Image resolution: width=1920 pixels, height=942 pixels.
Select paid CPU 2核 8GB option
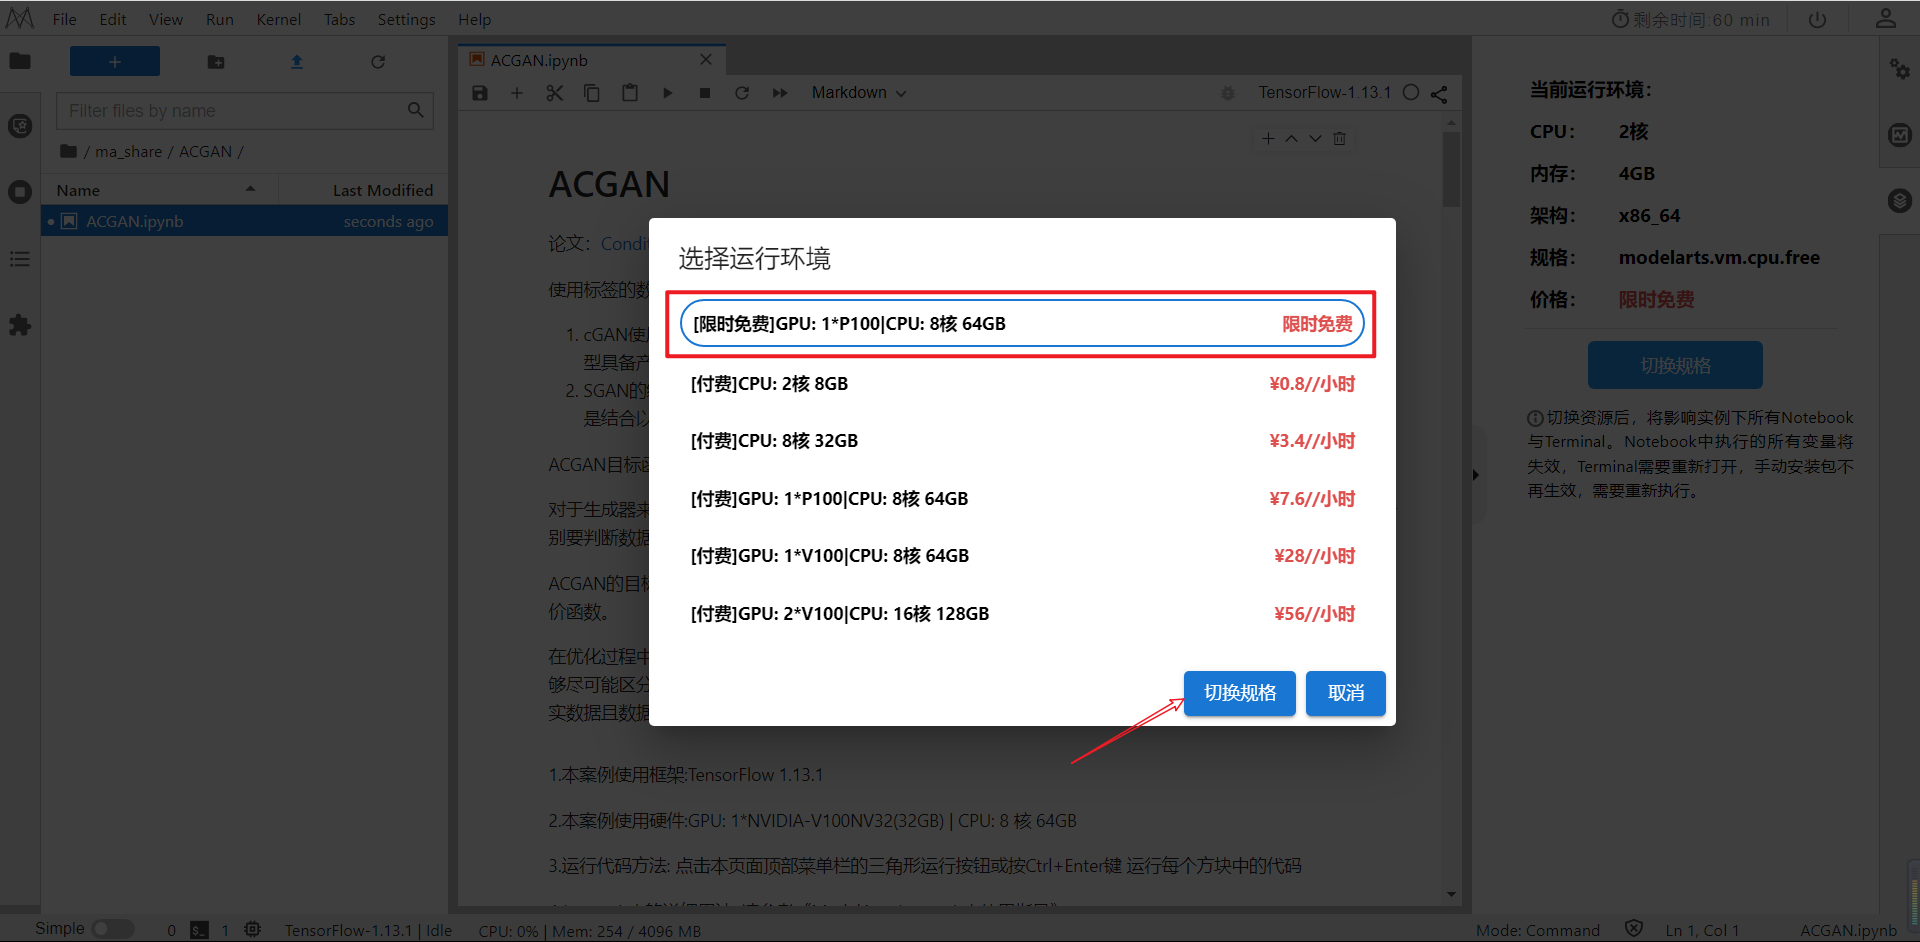click(x=1022, y=384)
